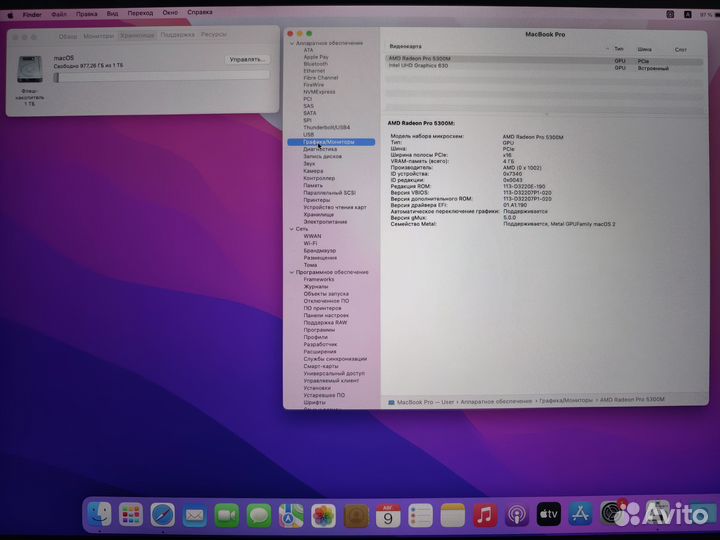Viewport: 720px width, 540px height.
Task: Open Contacts in the Dock
Action: coord(356,516)
